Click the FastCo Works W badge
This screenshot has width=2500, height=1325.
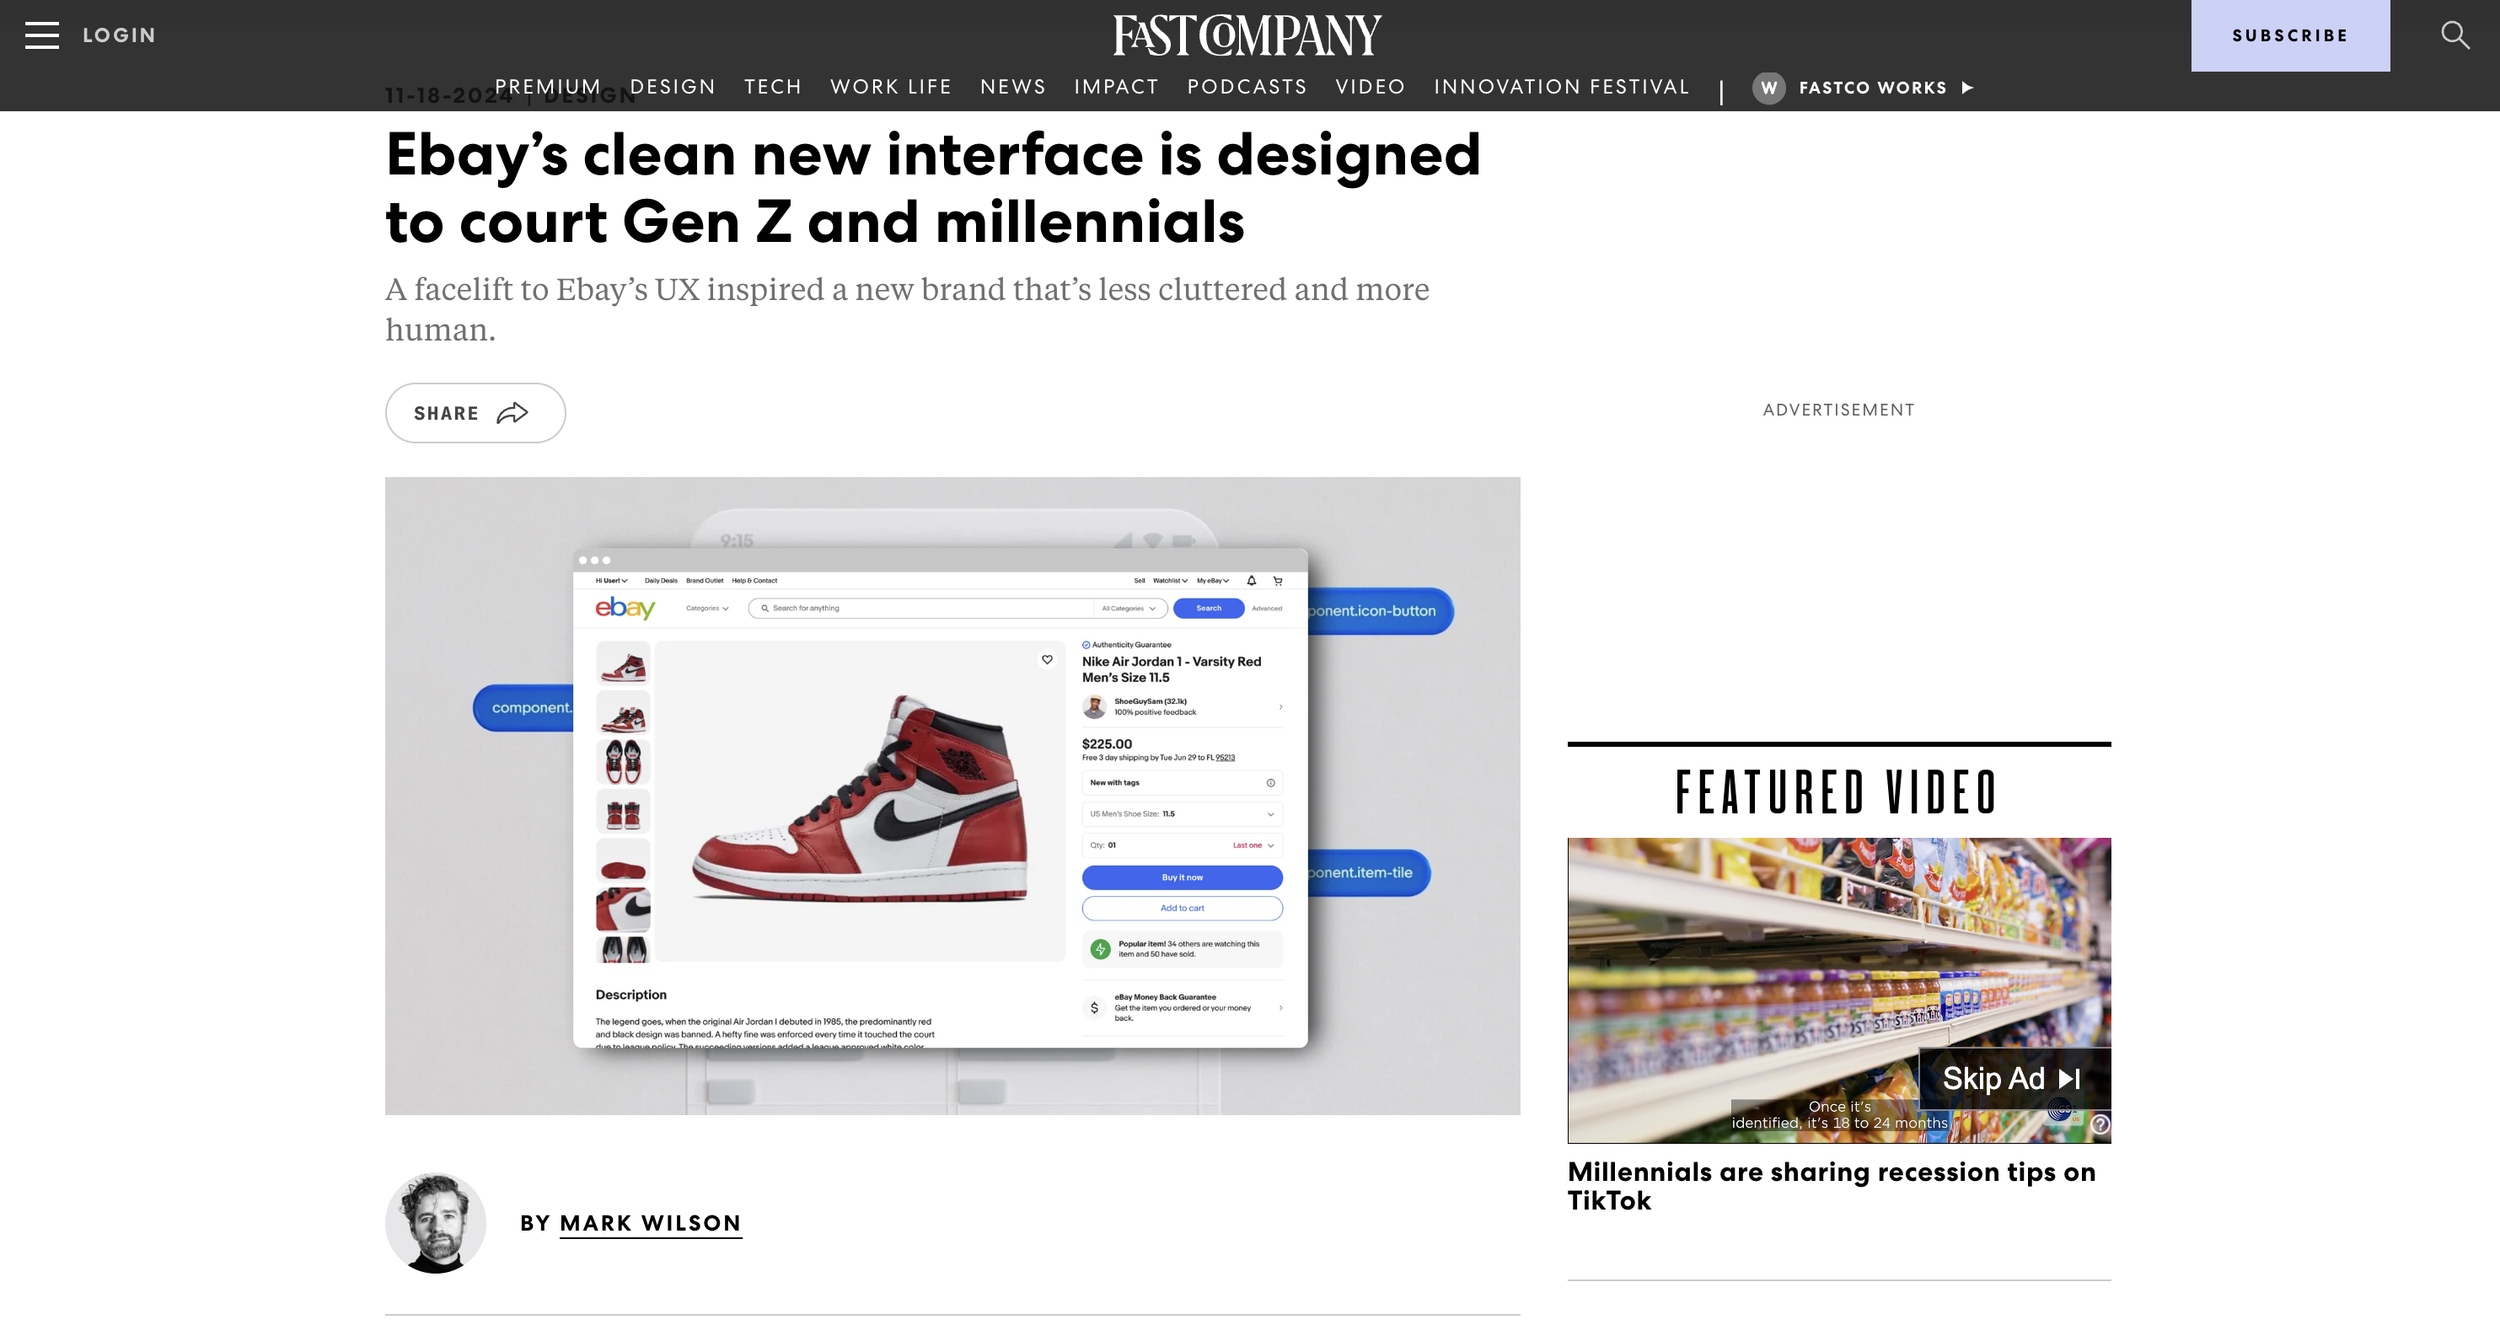click(x=1768, y=88)
